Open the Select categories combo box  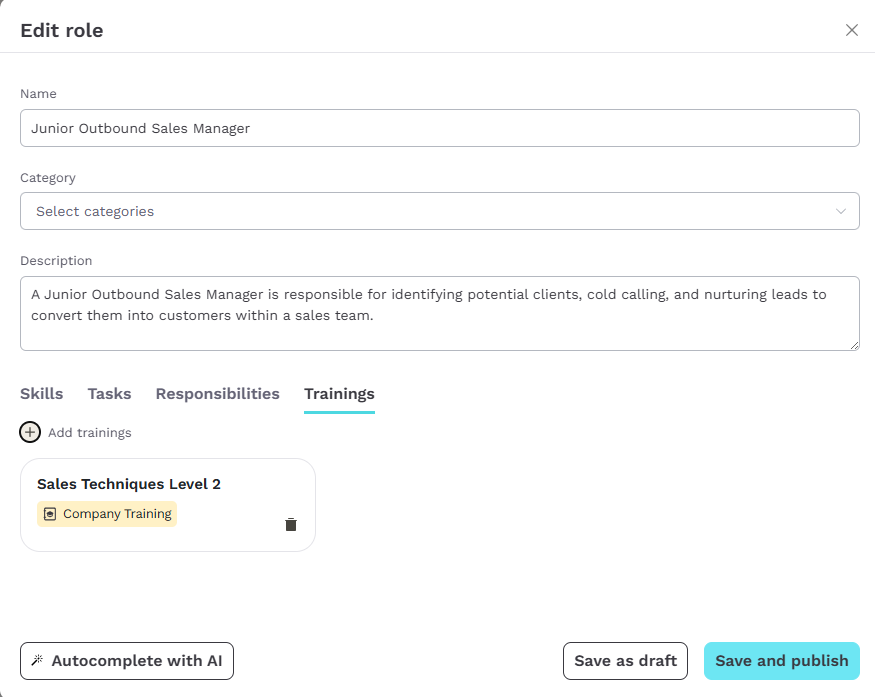coord(440,211)
